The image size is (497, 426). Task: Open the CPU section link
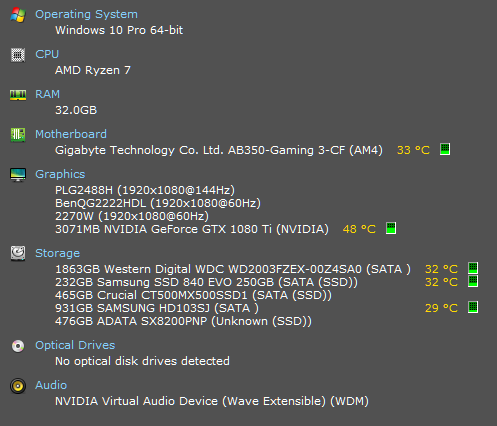point(47,54)
